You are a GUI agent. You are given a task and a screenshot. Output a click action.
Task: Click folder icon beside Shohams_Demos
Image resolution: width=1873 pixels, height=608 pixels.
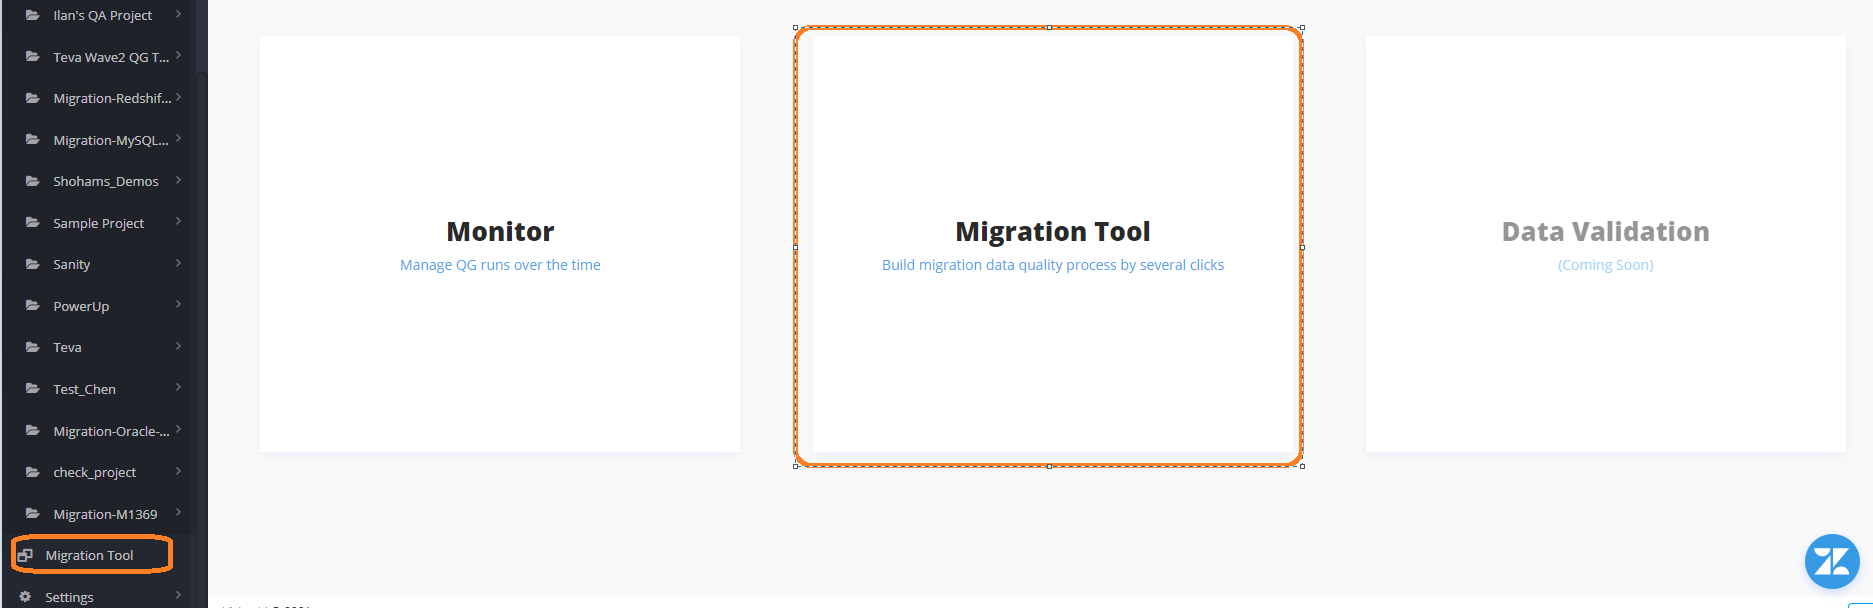pyautogui.click(x=33, y=181)
